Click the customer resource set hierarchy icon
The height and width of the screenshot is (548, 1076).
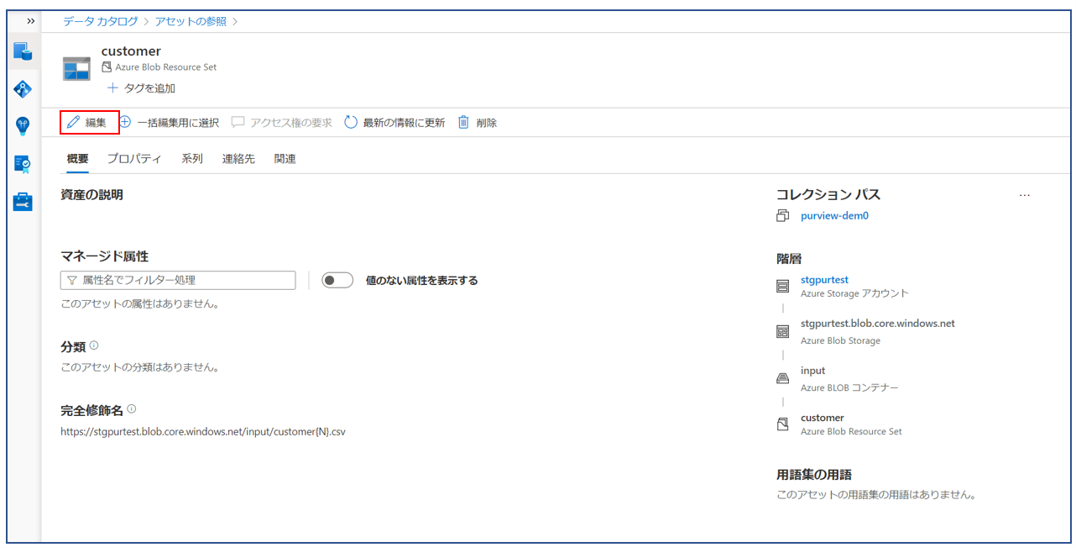click(x=782, y=425)
